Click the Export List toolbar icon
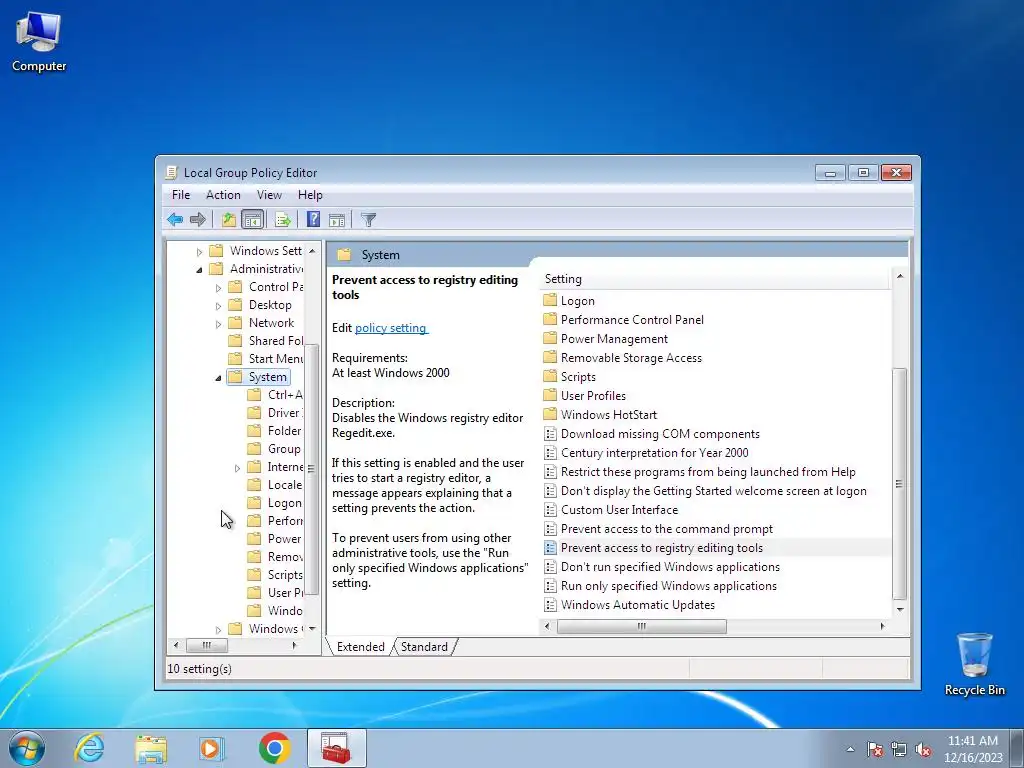Viewport: 1024px width, 768px height. point(283,219)
